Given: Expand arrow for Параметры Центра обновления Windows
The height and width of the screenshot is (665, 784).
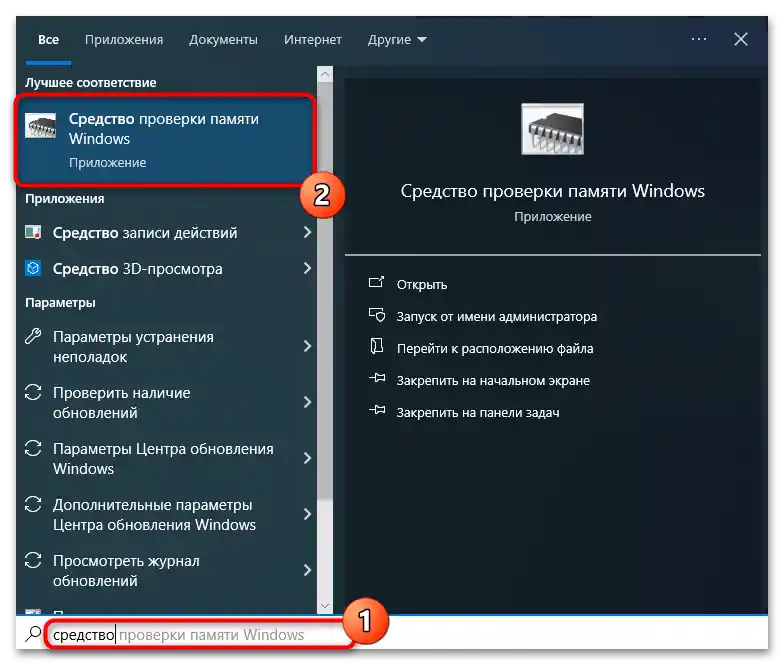Looking at the screenshot, I should tap(307, 458).
